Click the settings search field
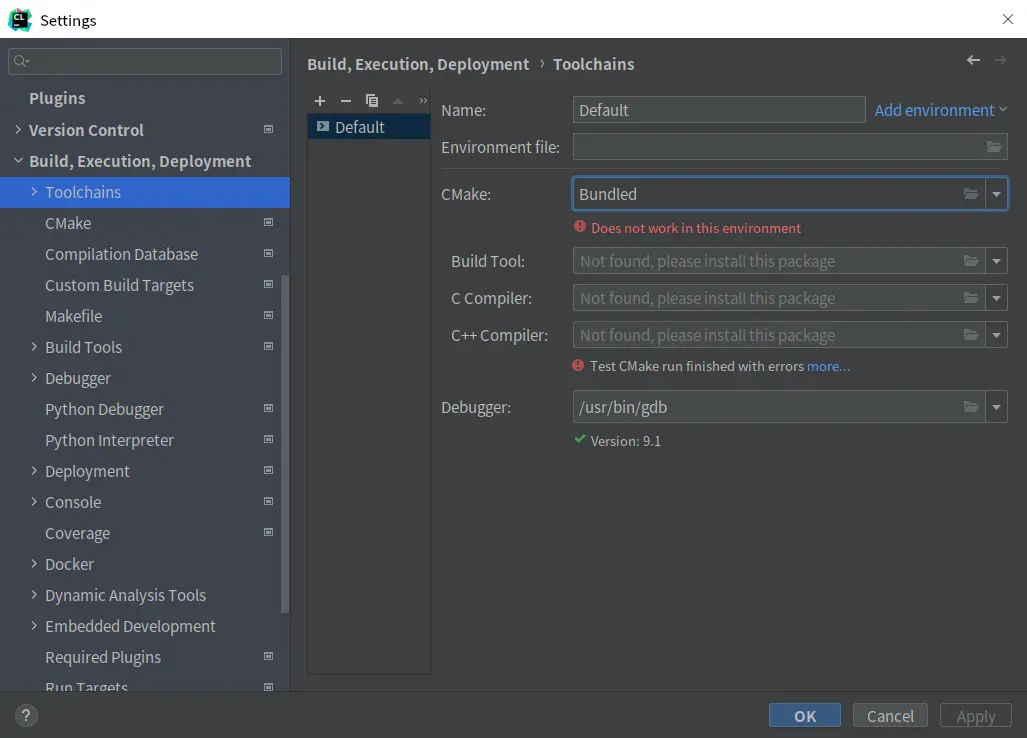1027x738 pixels. click(150, 62)
